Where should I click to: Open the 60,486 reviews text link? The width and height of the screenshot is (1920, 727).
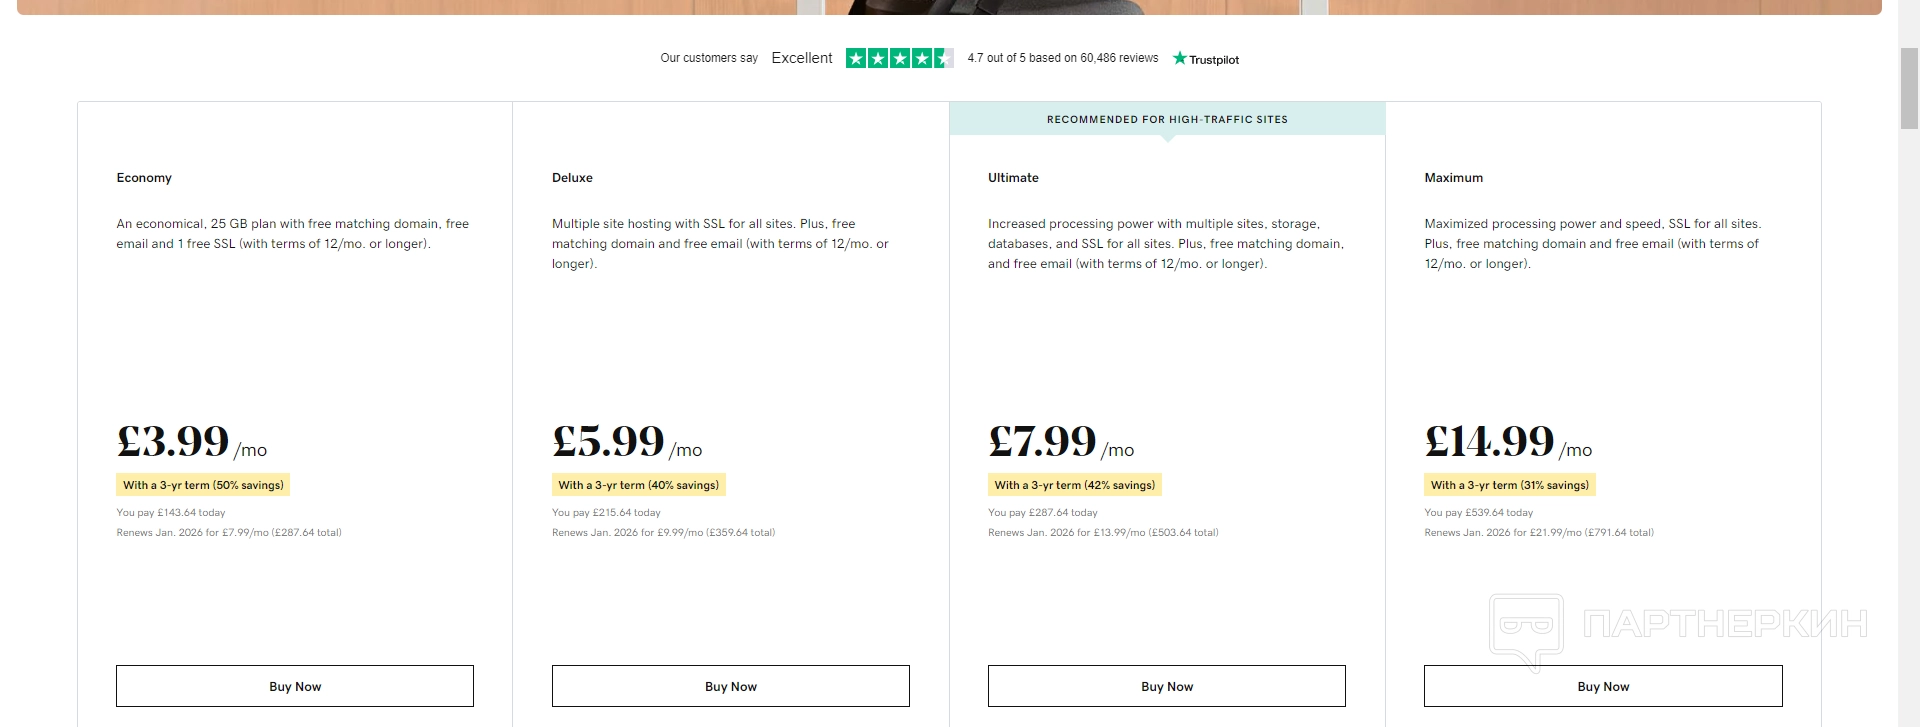point(1118,58)
